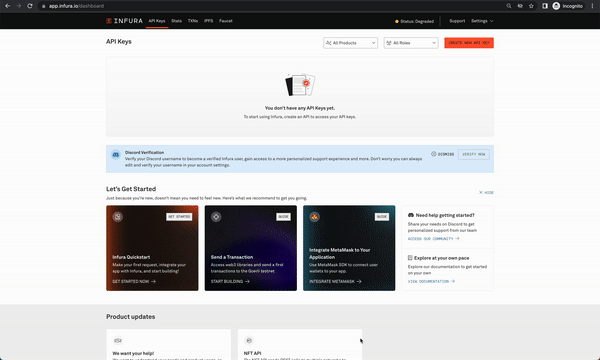Click Verify Now button

(x=474, y=154)
